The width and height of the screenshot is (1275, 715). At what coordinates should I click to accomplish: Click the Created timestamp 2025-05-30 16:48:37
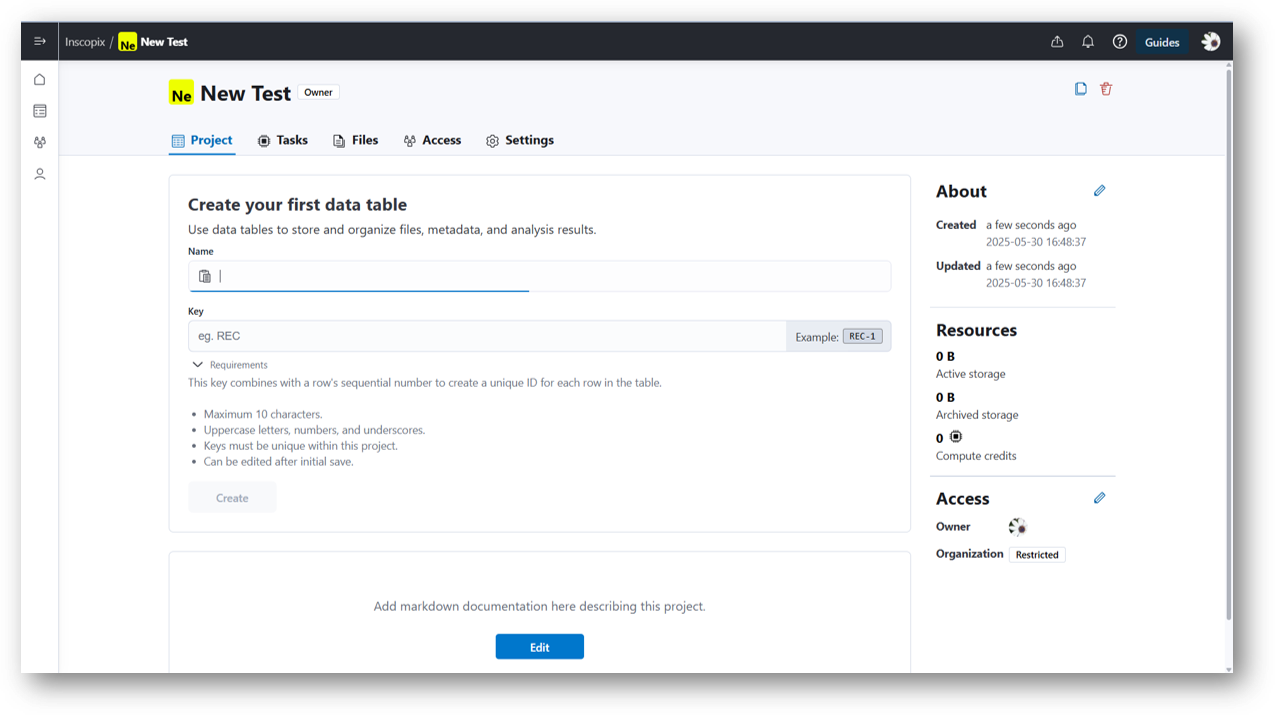(1036, 242)
